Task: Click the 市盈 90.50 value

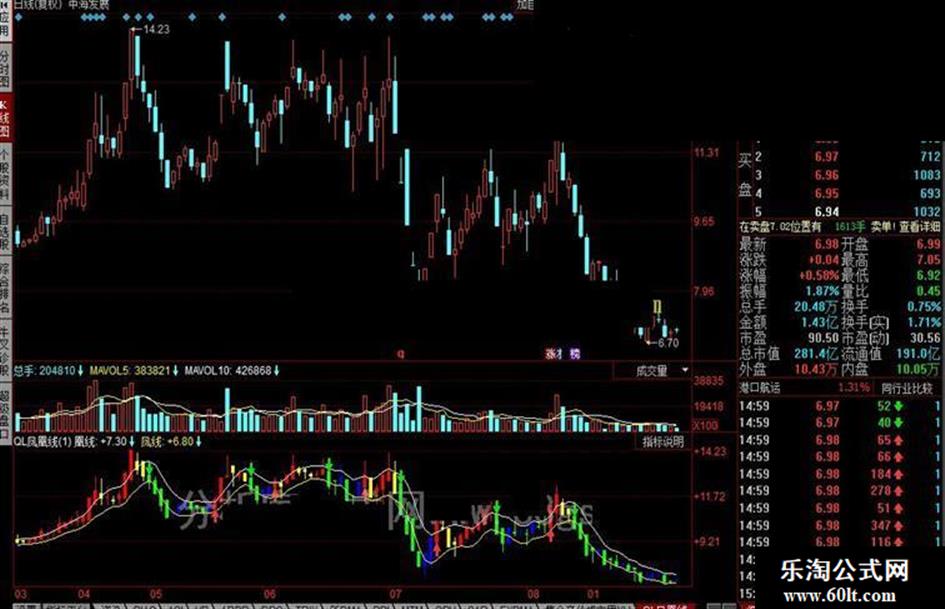Action: coord(823,338)
